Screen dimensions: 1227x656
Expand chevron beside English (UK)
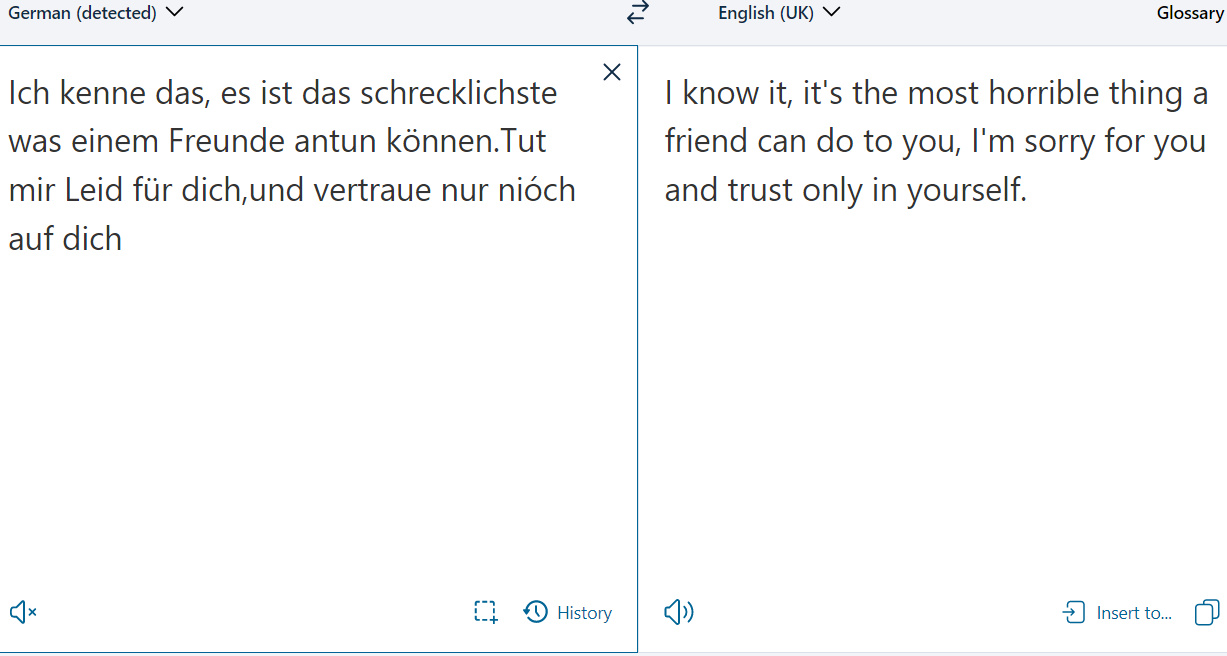pos(831,13)
